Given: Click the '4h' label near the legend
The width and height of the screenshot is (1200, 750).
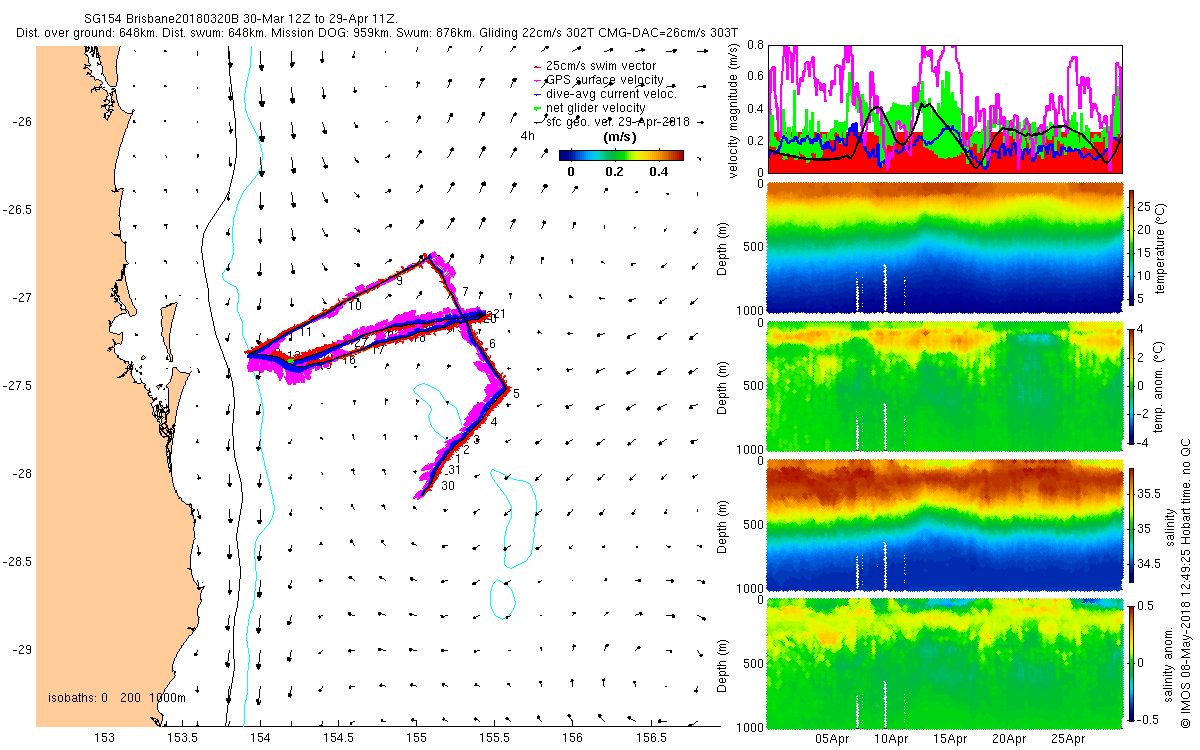Looking at the screenshot, I should click(x=527, y=135).
